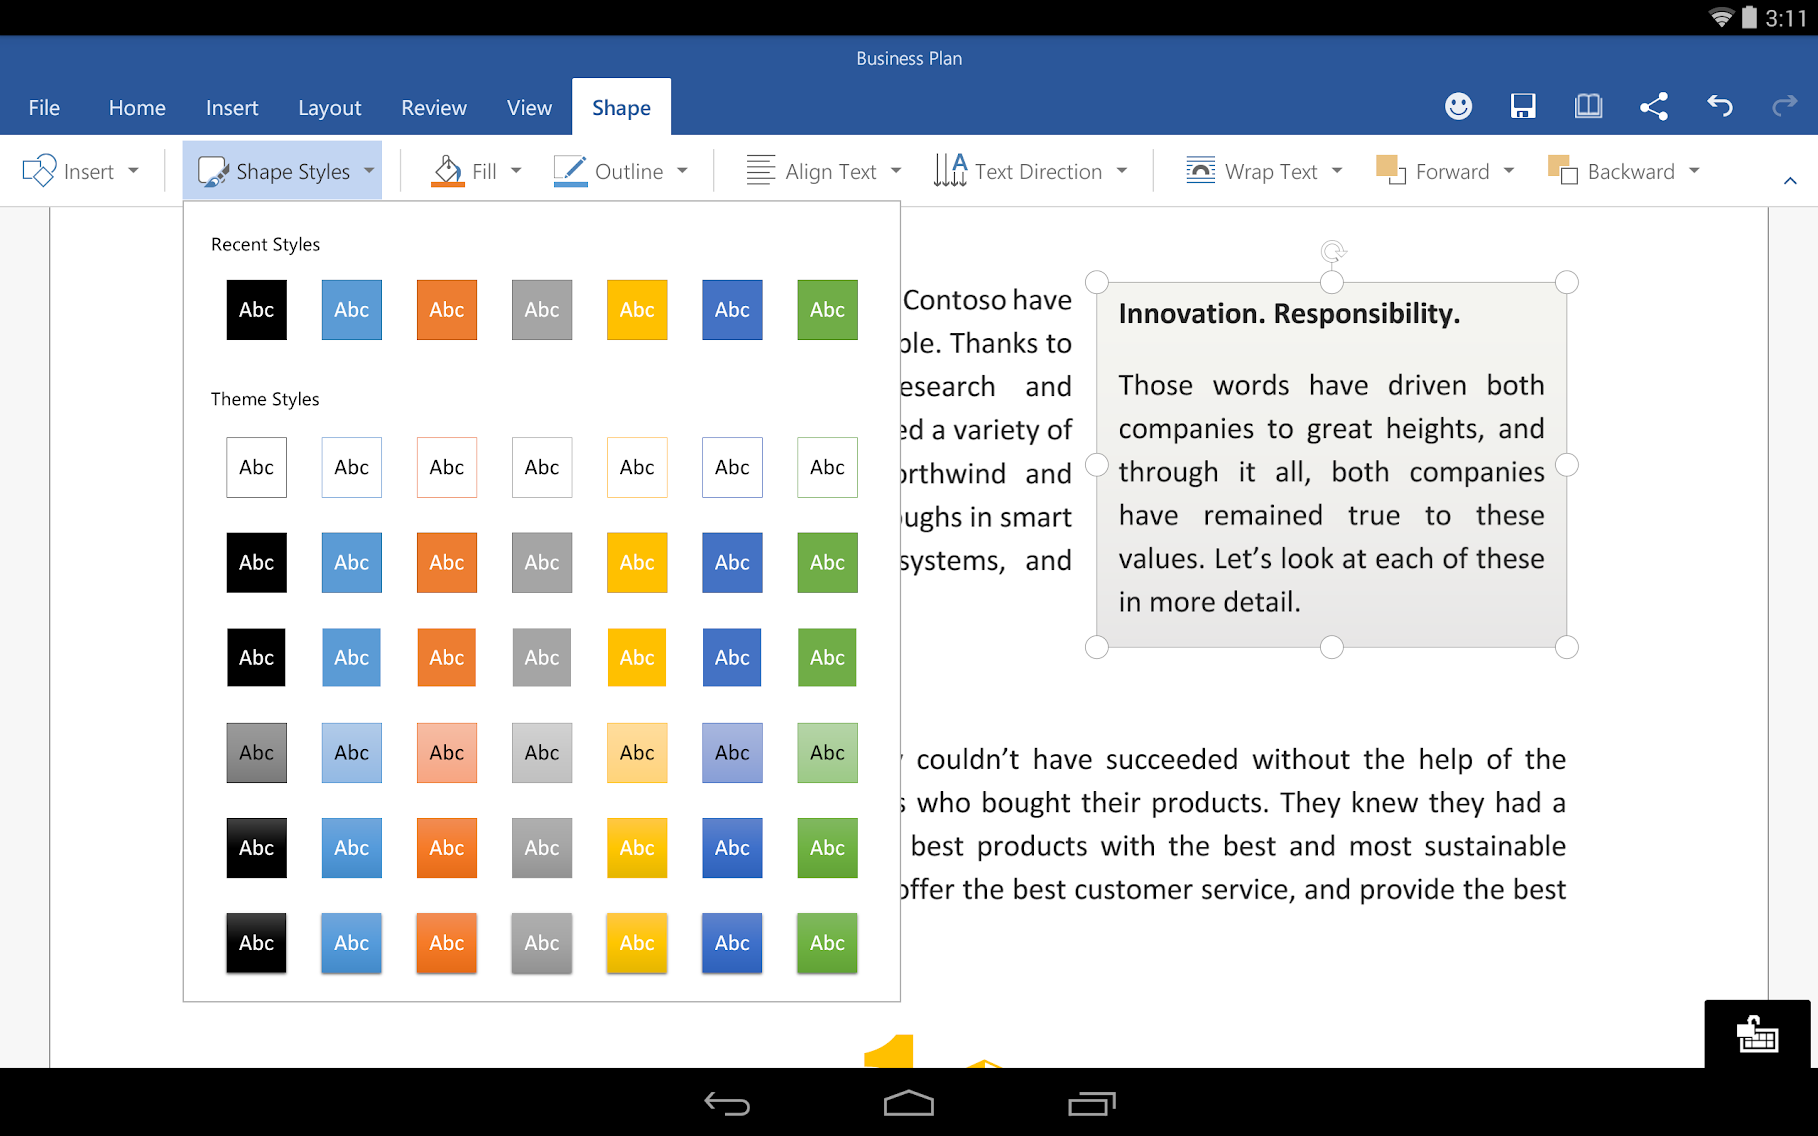The width and height of the screenshot is (1818, 1136).
Task: Open the Outline dropdown
Action: click(x=621, y=171)
